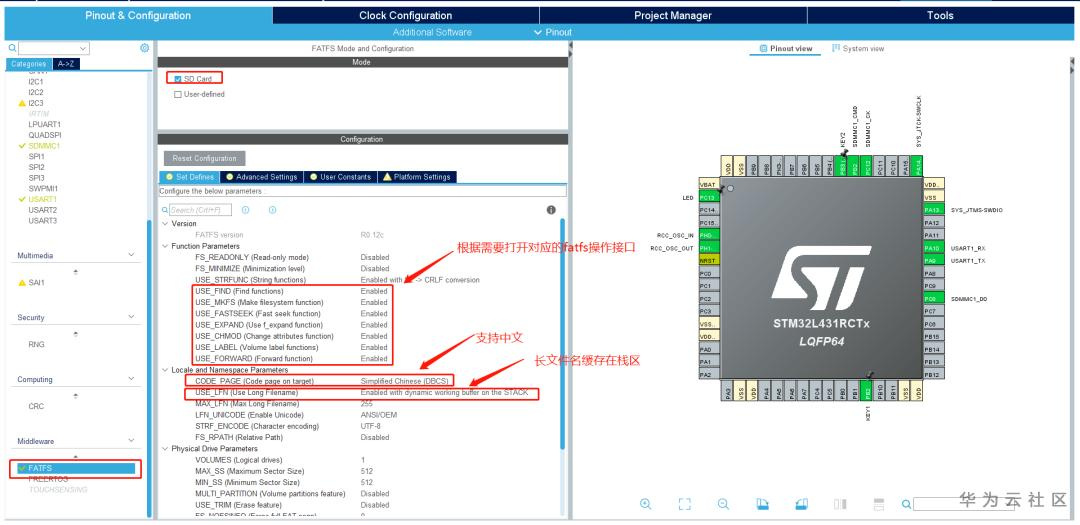Collapse the Physical Drive Parameters group

click(x=165, y=449)
